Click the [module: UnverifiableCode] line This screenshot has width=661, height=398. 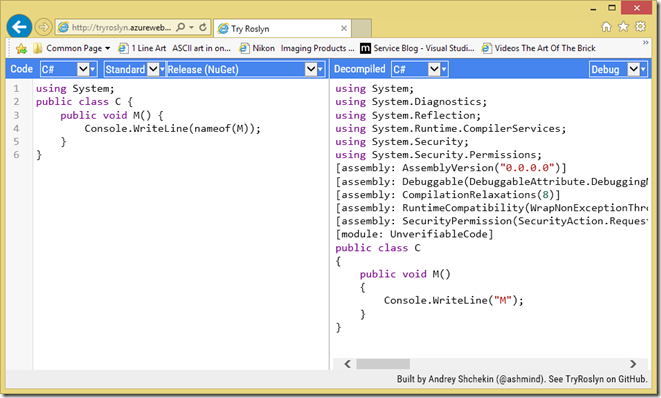(414, 234)
